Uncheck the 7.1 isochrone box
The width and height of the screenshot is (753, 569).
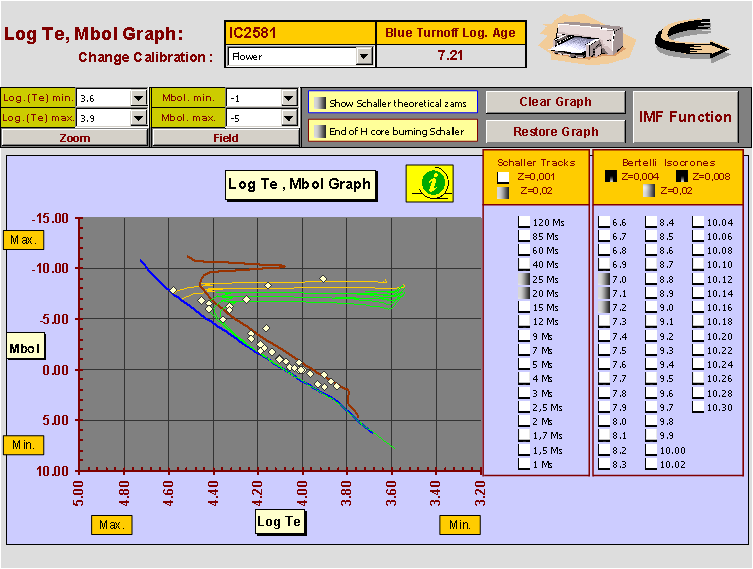[x=604, y=293]
